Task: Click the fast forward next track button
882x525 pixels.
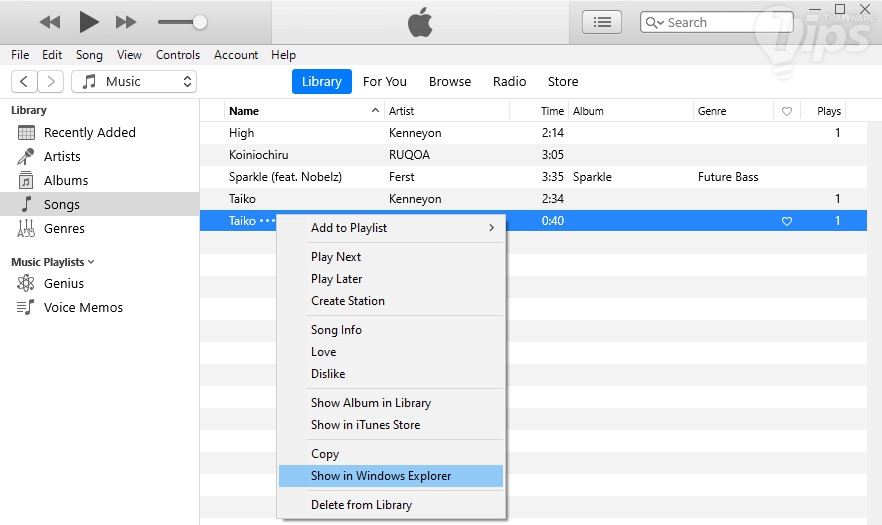Action: [x=126, y=23]
